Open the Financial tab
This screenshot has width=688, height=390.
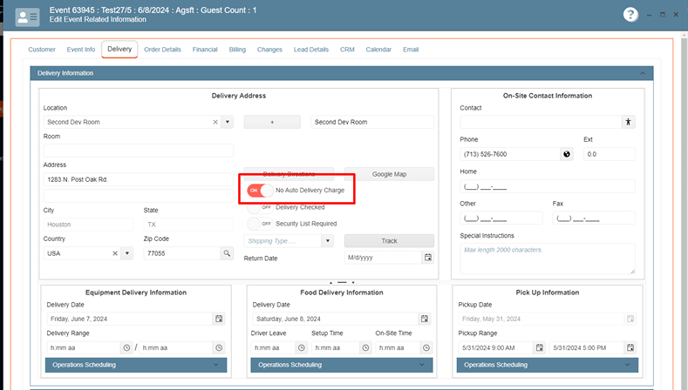(205, 50)
